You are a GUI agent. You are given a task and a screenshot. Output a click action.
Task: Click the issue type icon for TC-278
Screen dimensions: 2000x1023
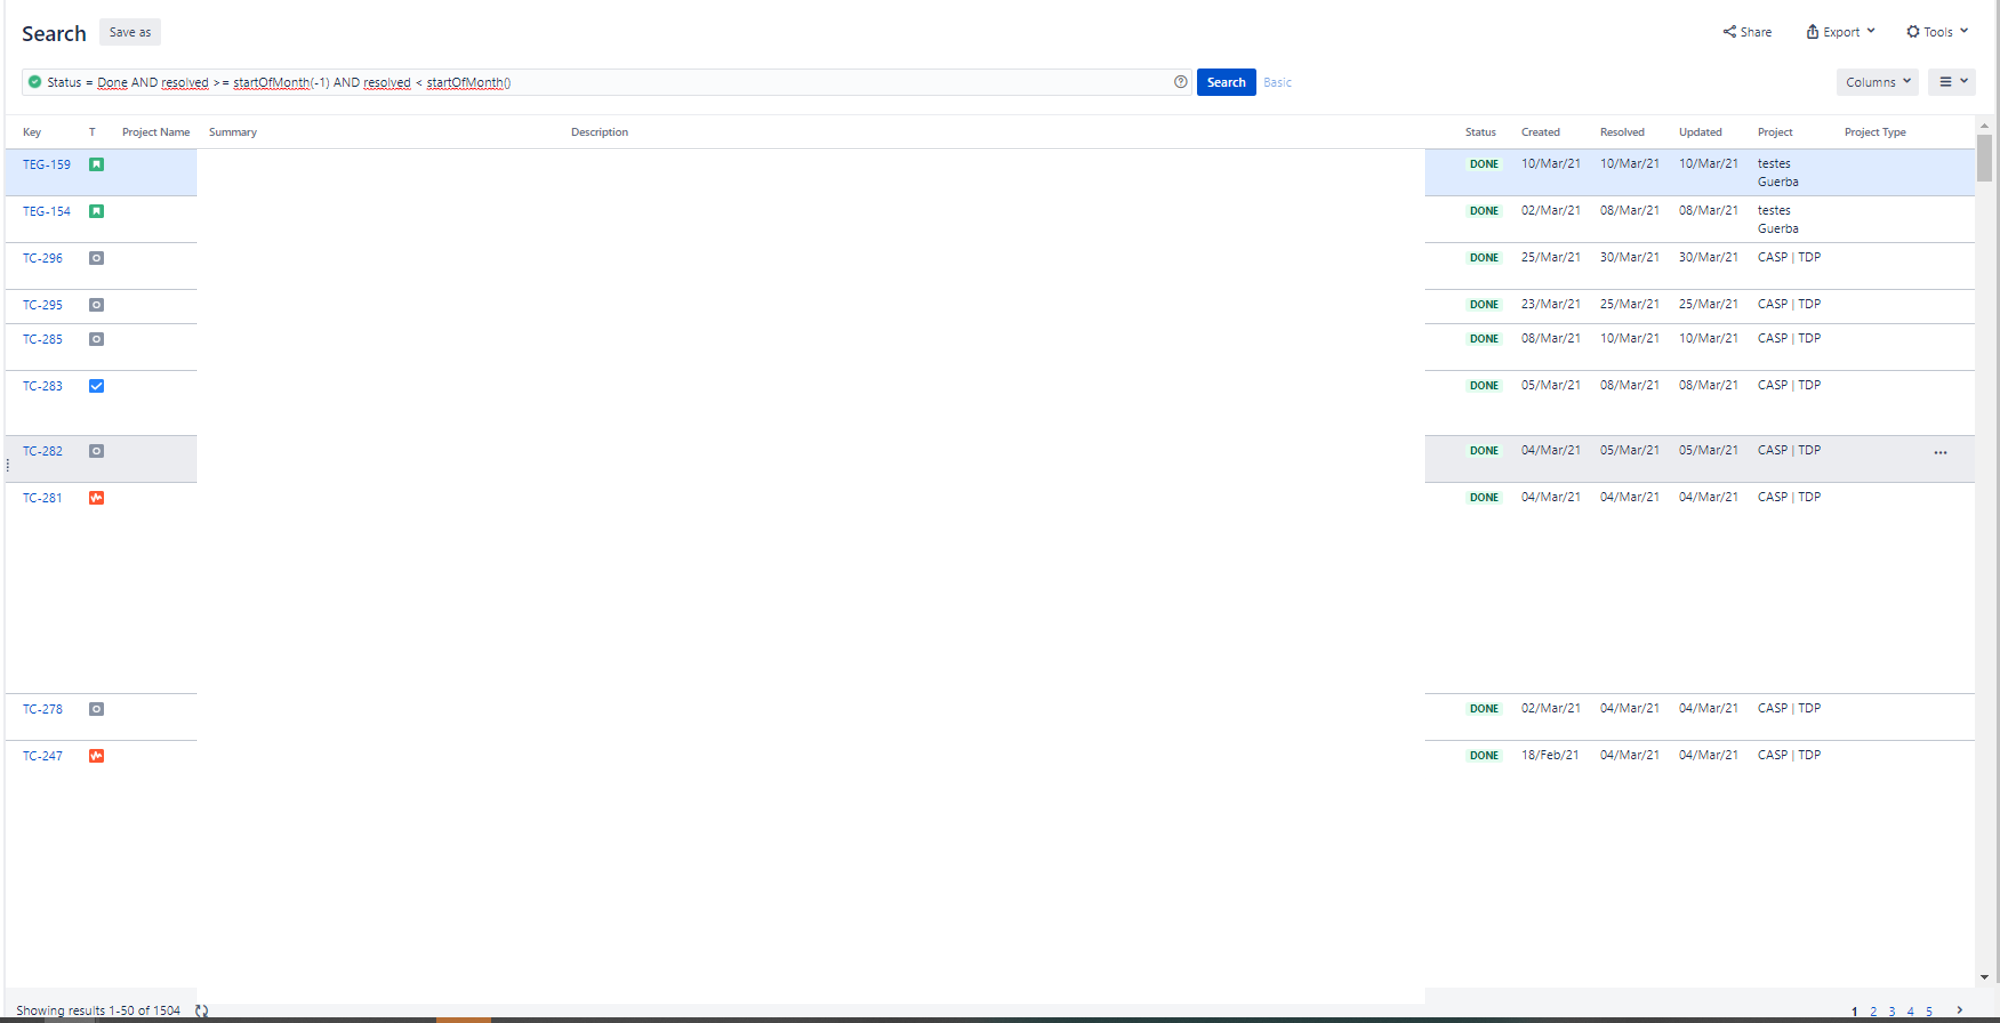pyautogui.click(x=96, y=709)
